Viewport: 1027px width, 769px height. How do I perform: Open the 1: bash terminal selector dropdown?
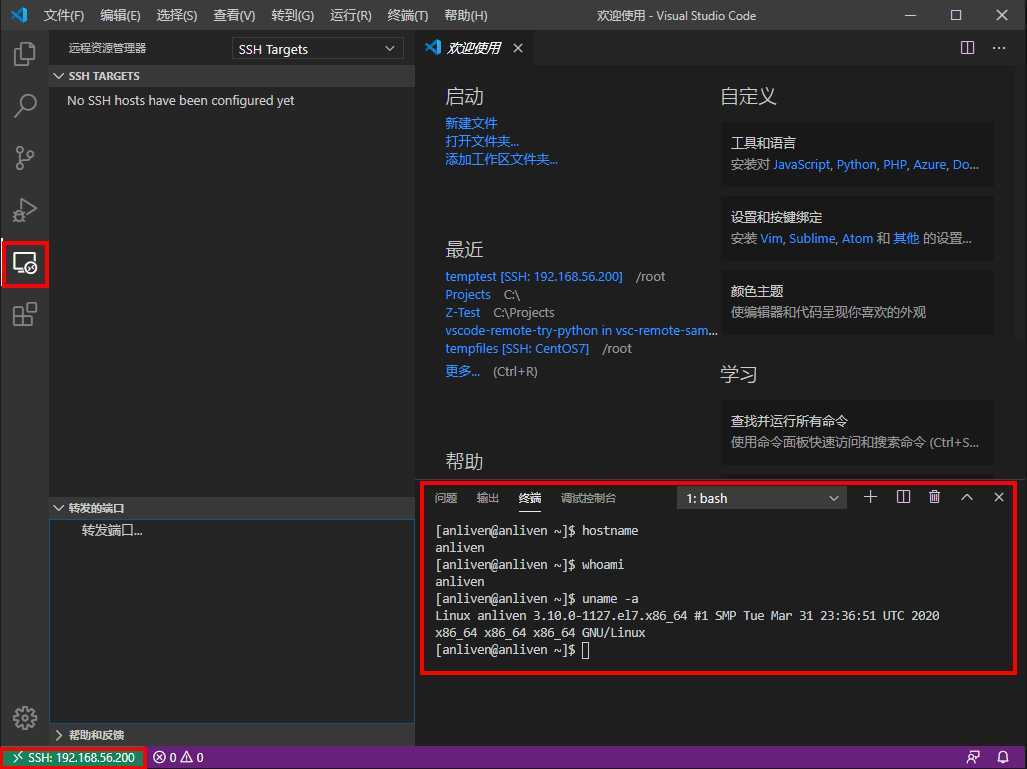pyautogui.click(x=762, y=498)
